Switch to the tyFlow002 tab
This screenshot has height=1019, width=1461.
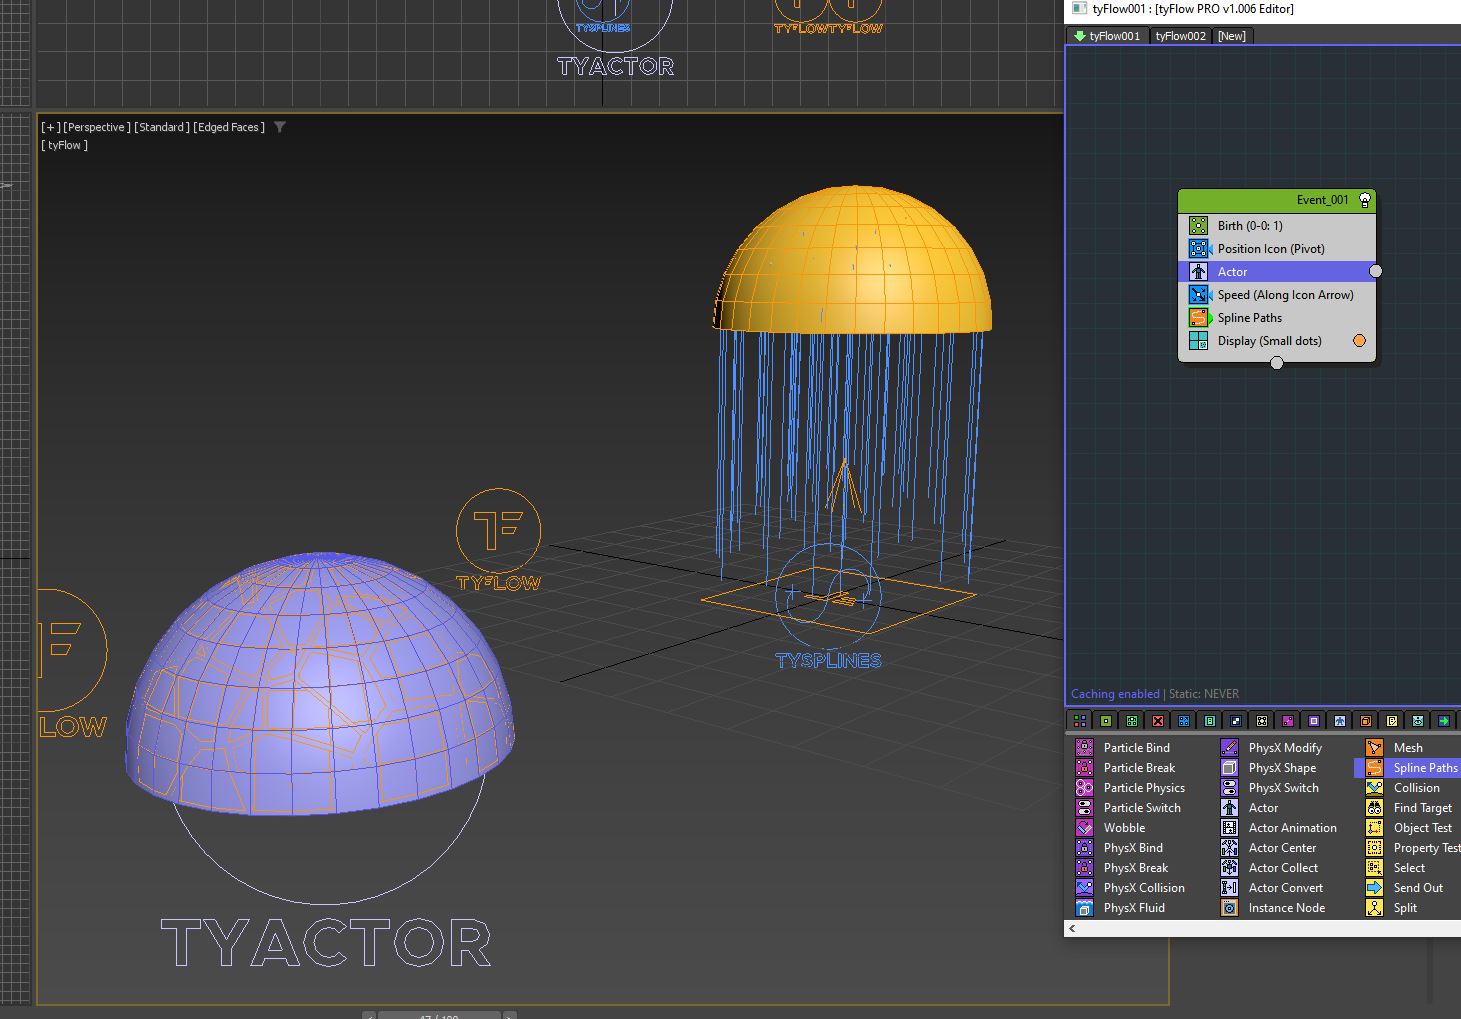coord(1181,36)
